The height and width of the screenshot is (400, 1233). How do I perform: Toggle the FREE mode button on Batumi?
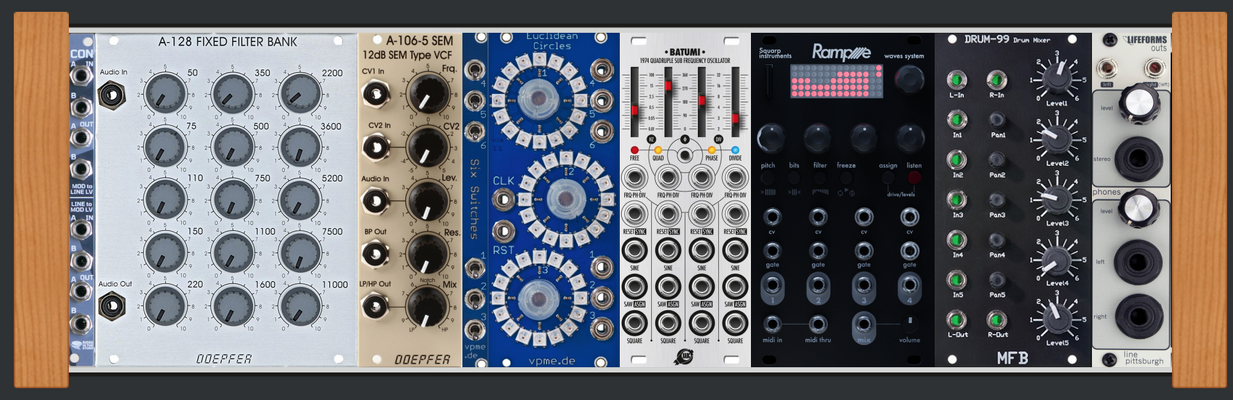tap(635, 151)
